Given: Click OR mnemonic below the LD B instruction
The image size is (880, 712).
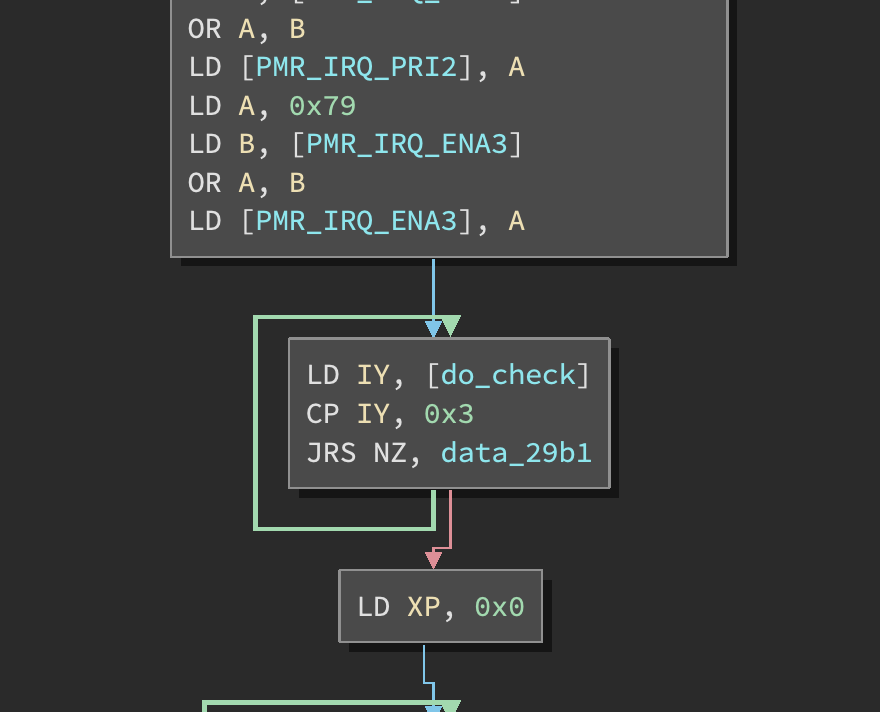Looking at the screenshot, I should tap(204, 183).
